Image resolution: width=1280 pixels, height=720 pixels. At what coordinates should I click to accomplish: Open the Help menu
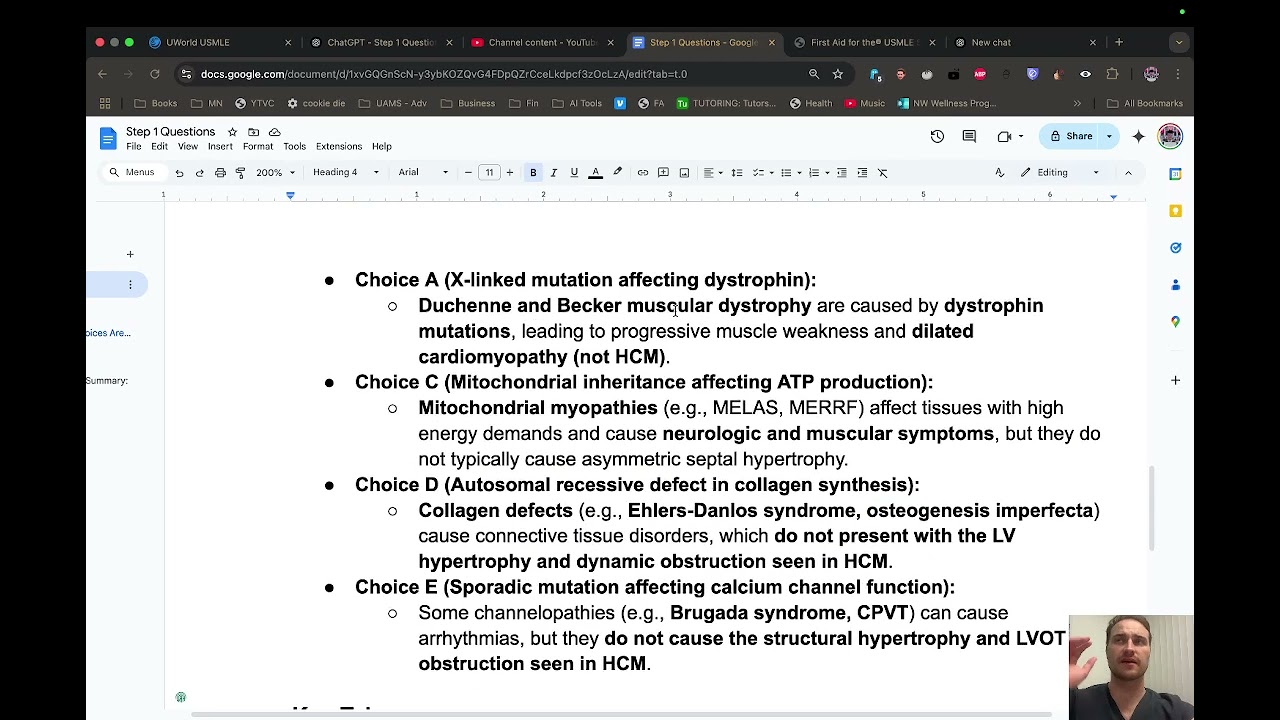(x=382, y=146)
